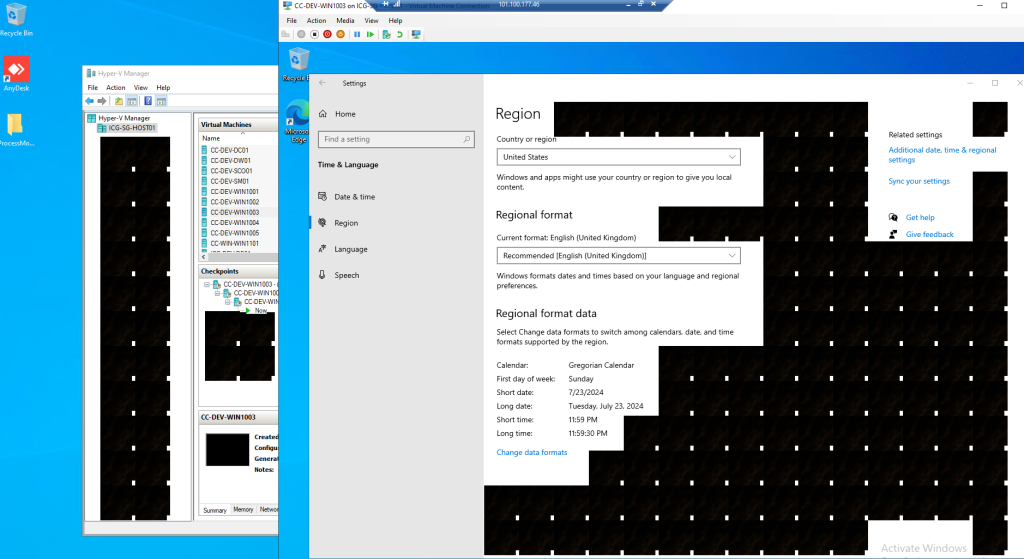Click the search magnifier in Find a setting
The image size is (1024, 559).
click(x=466, y=139)
